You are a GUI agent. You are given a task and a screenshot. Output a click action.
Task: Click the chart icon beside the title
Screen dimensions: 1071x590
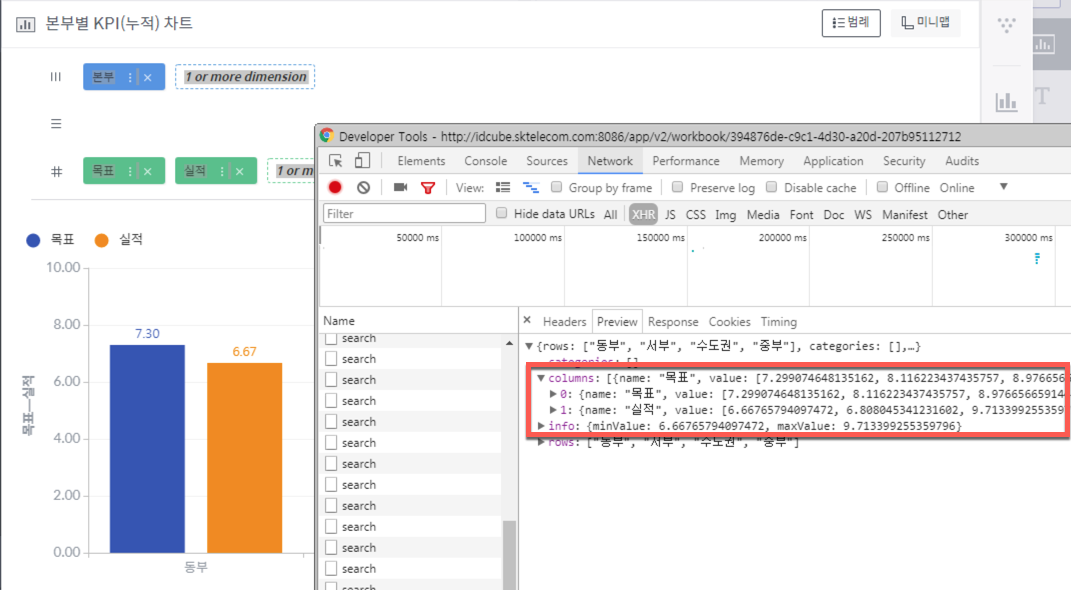(25, 24)
